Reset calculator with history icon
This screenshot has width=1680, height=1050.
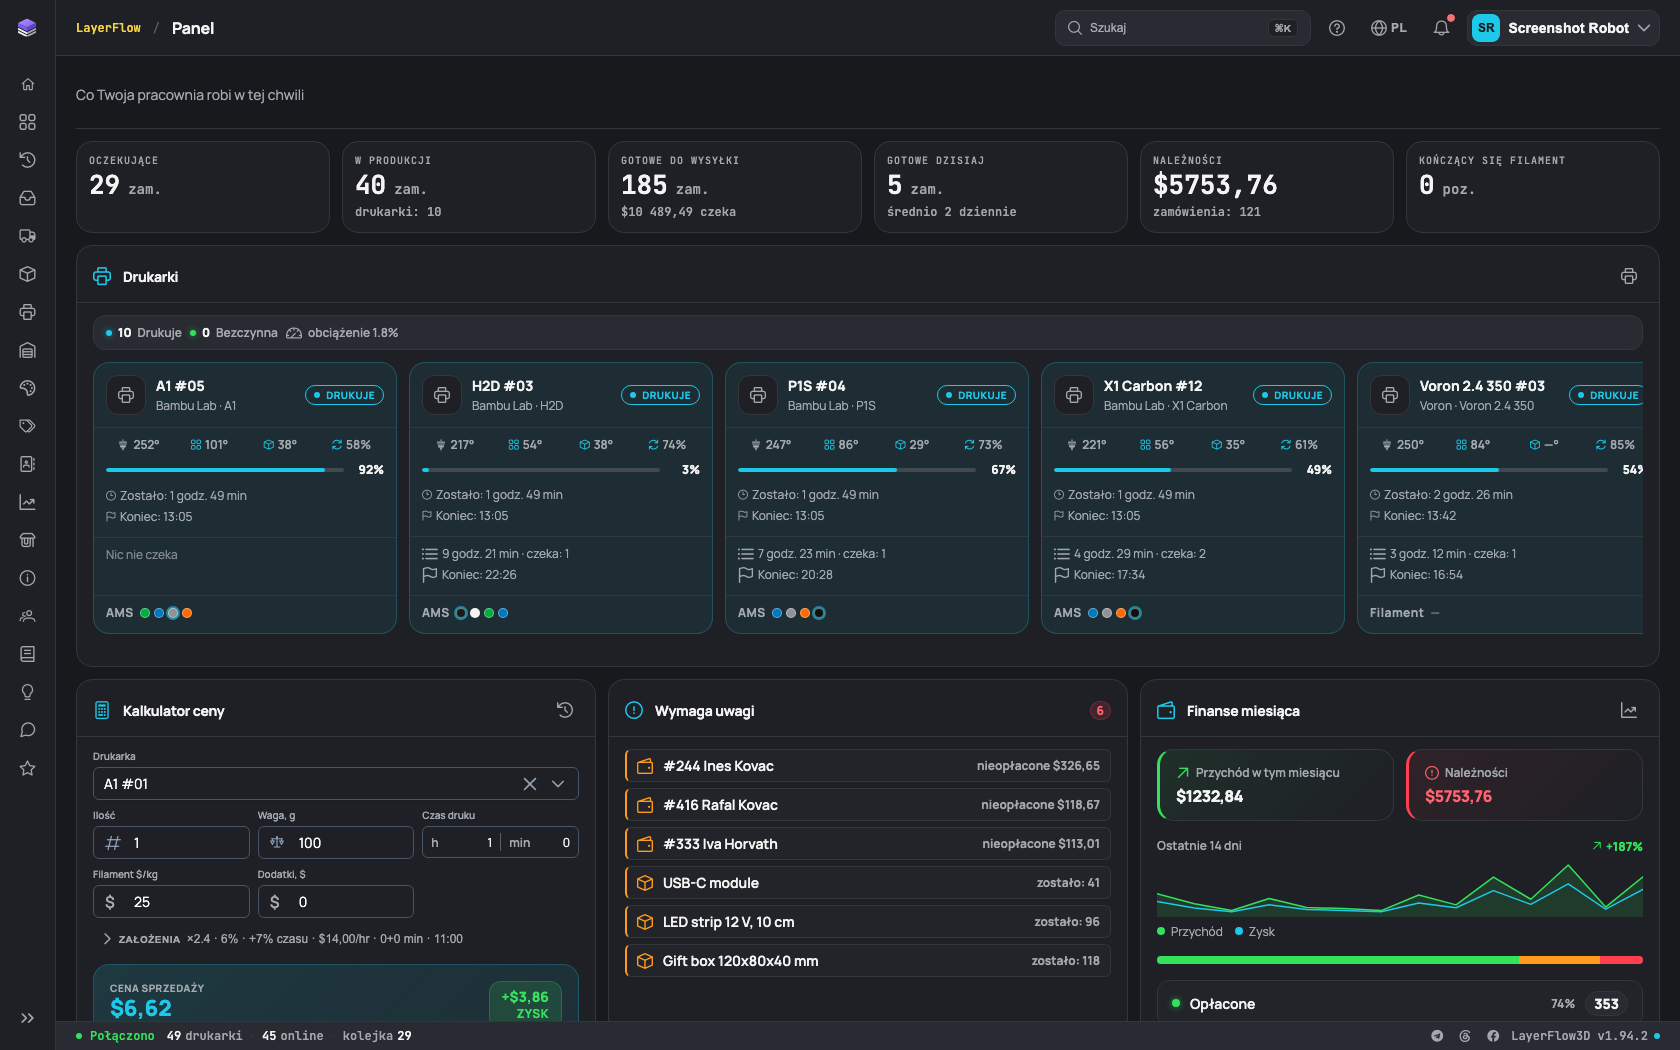pos(565,710)
